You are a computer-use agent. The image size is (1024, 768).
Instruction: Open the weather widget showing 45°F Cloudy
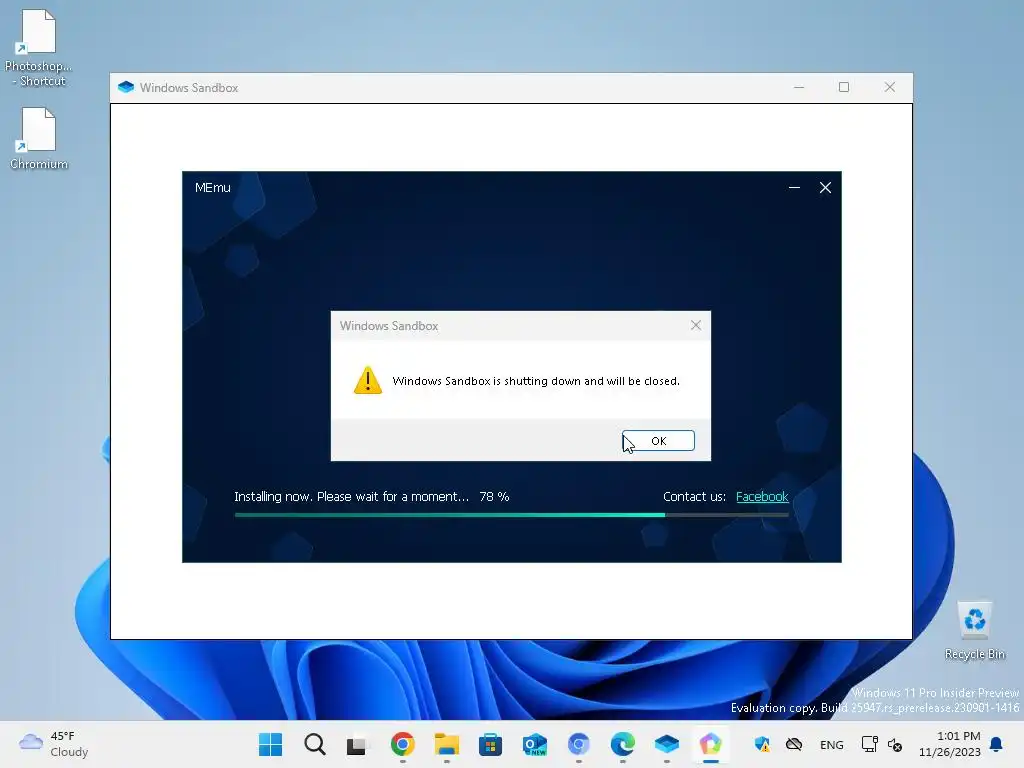[54, 744]
